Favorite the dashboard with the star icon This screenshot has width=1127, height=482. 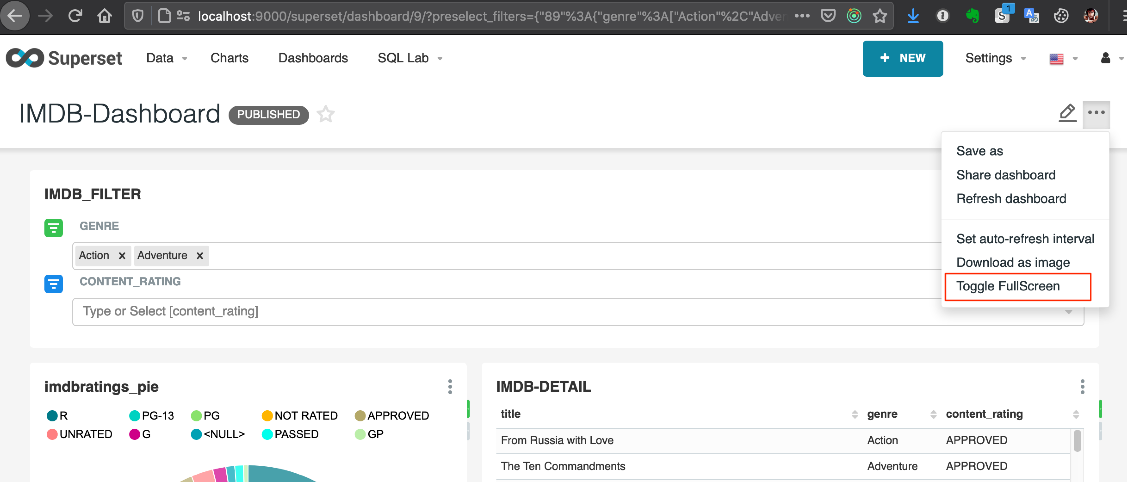[325, 115]
